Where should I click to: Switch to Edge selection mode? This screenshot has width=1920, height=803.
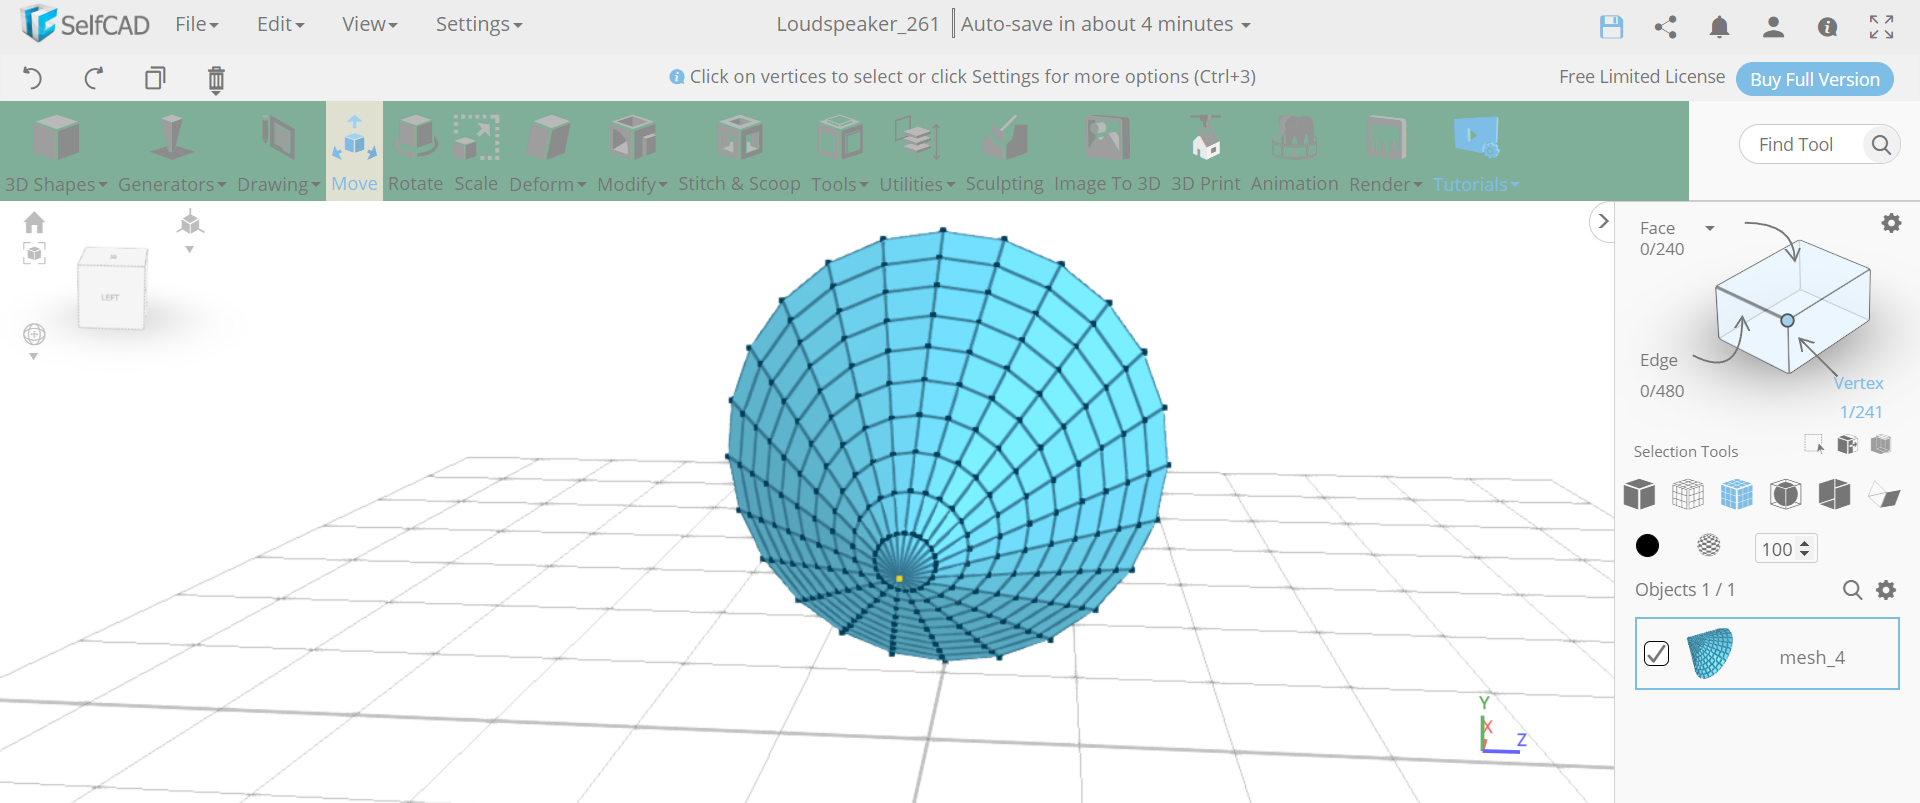pos(1659,360)
